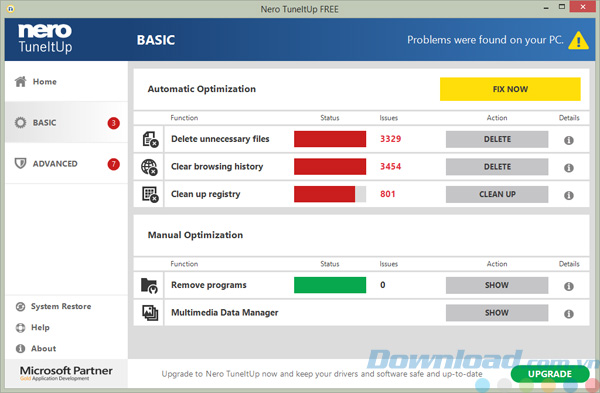Click the red status bar for unnecessary files
600x393 pixels.
330,139
